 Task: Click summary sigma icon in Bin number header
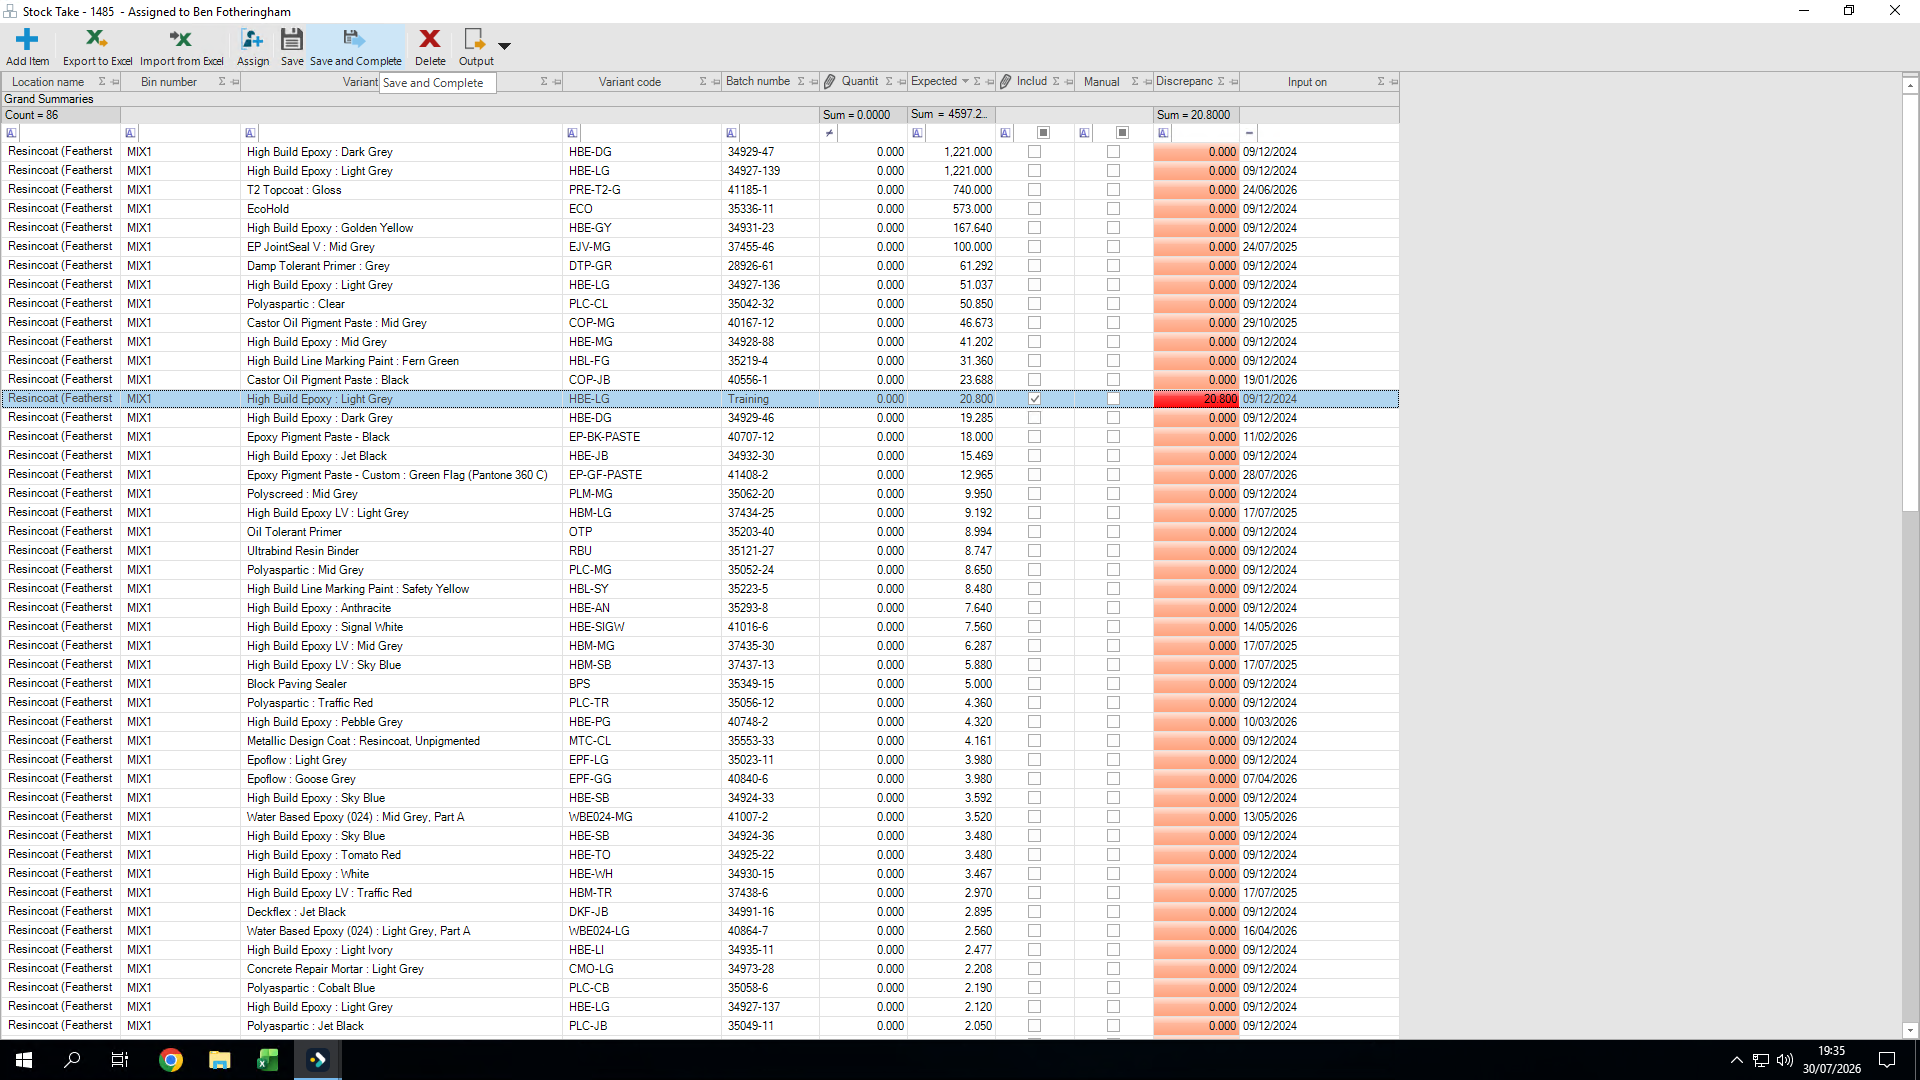pos(222,82)
